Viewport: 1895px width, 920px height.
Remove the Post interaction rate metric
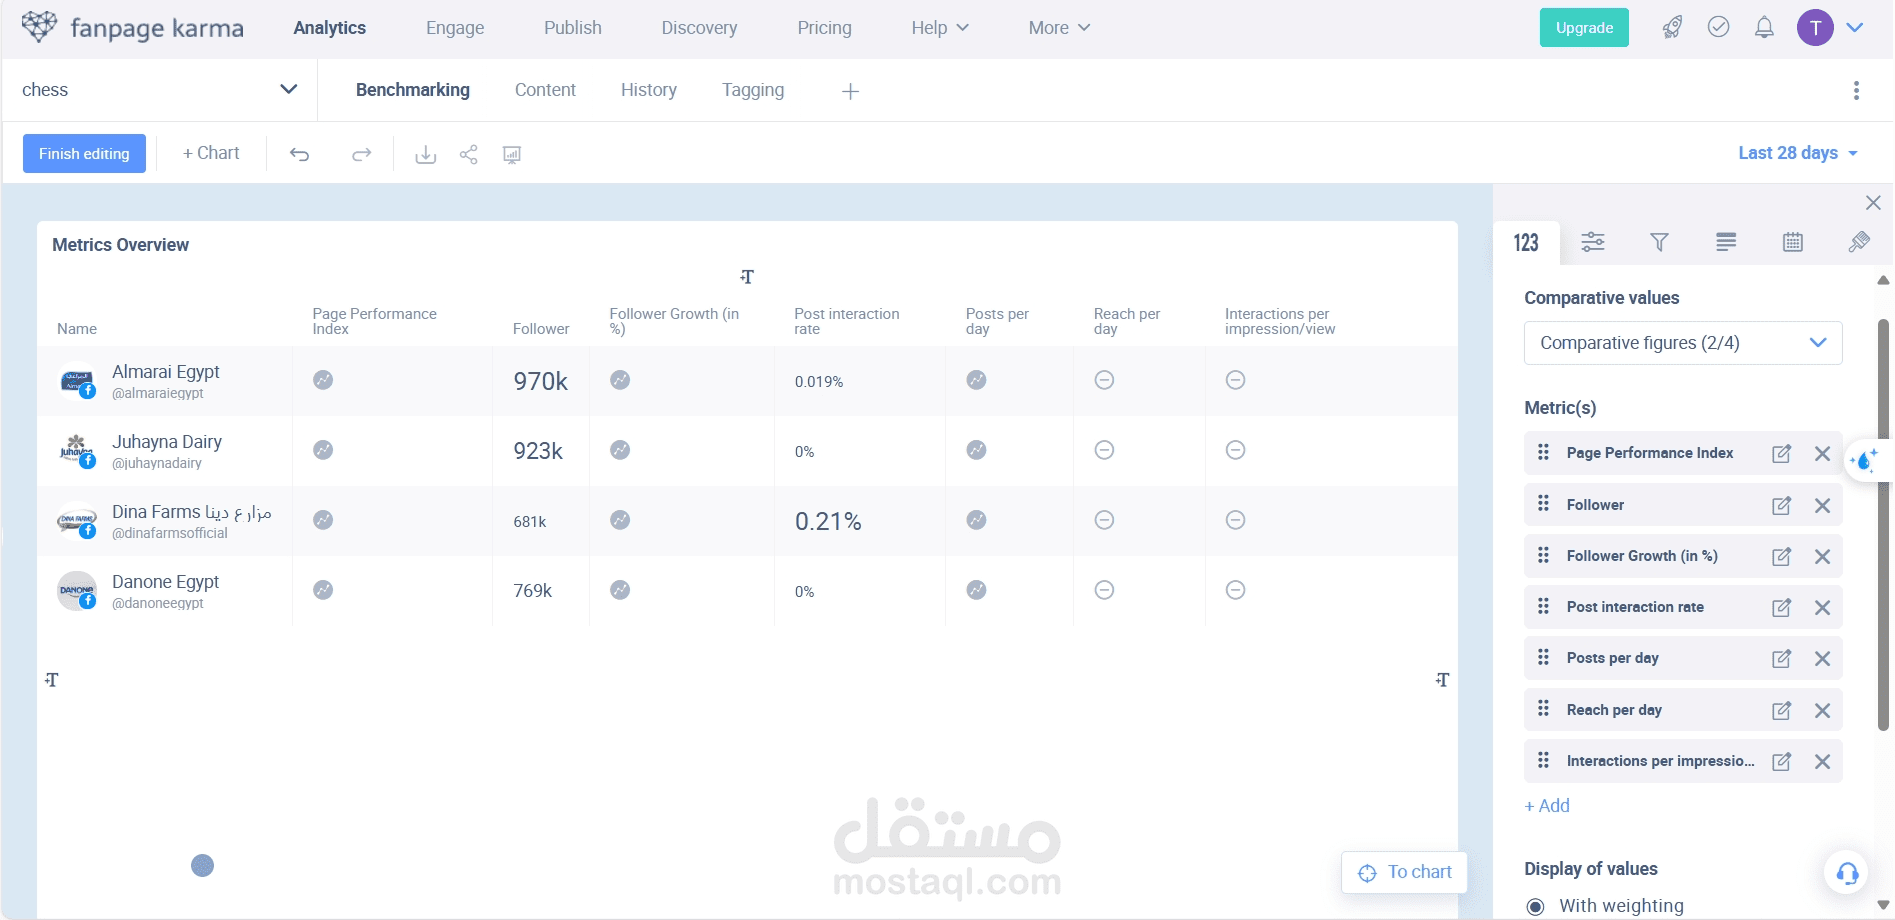[1822, 608]
